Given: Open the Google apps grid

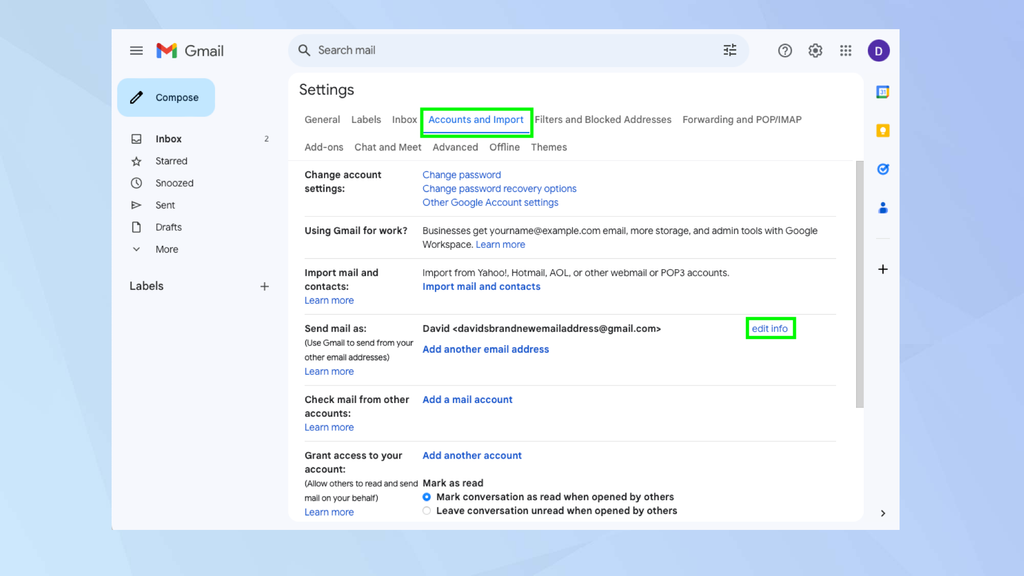Looking at the screenshot, I should 845,50.
